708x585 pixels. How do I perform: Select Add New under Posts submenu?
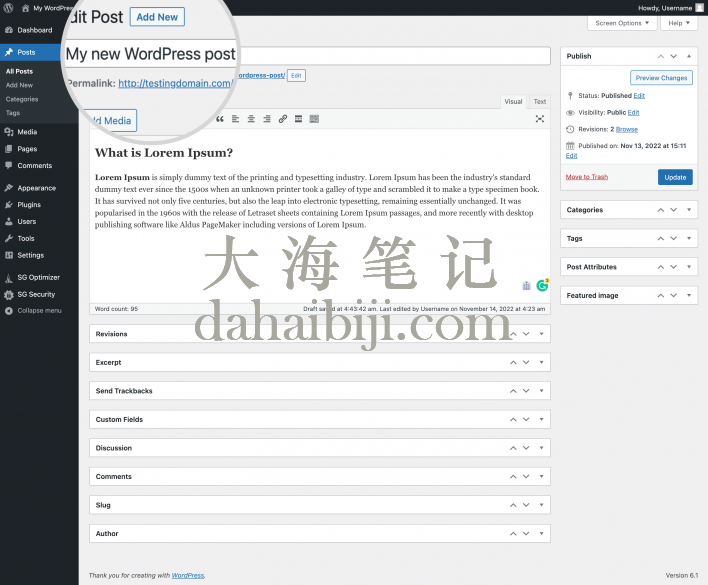[x=19, y=85]
